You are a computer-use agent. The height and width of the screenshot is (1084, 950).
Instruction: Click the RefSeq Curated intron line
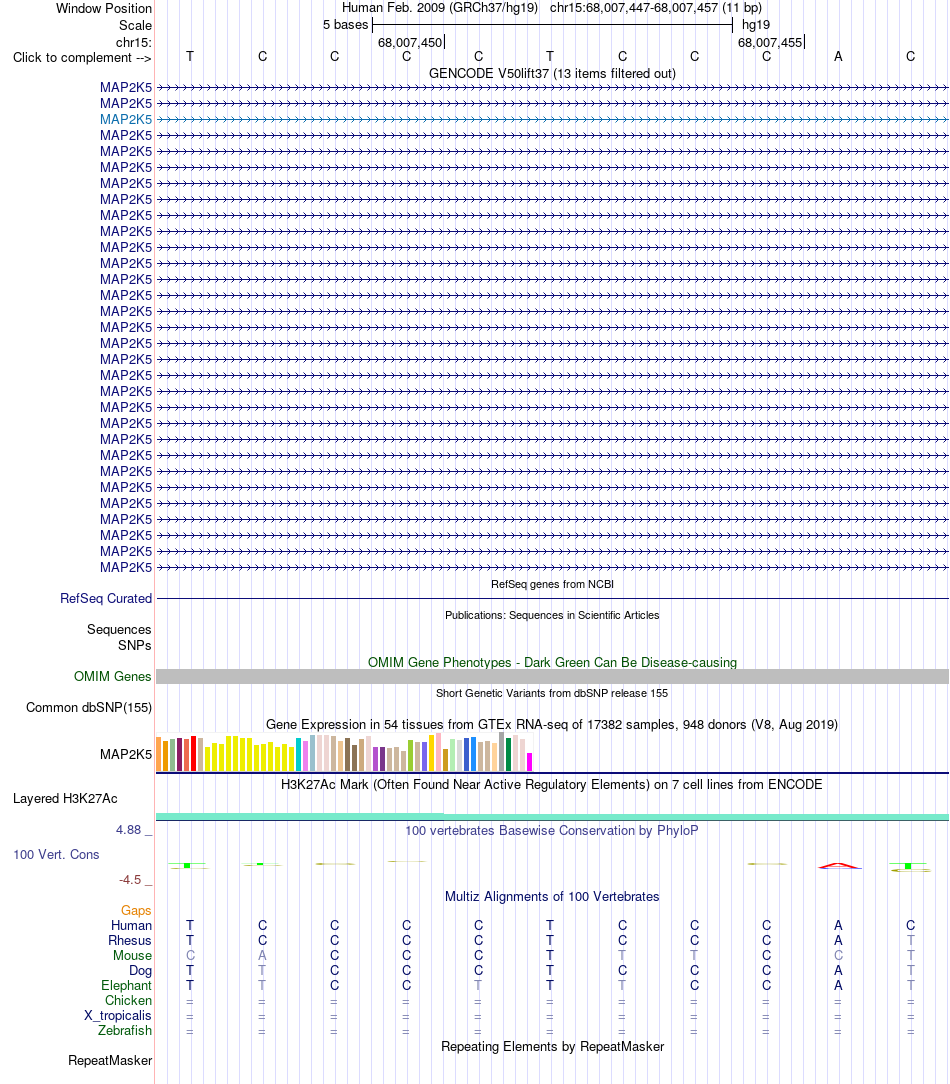(x=552, y=599)
